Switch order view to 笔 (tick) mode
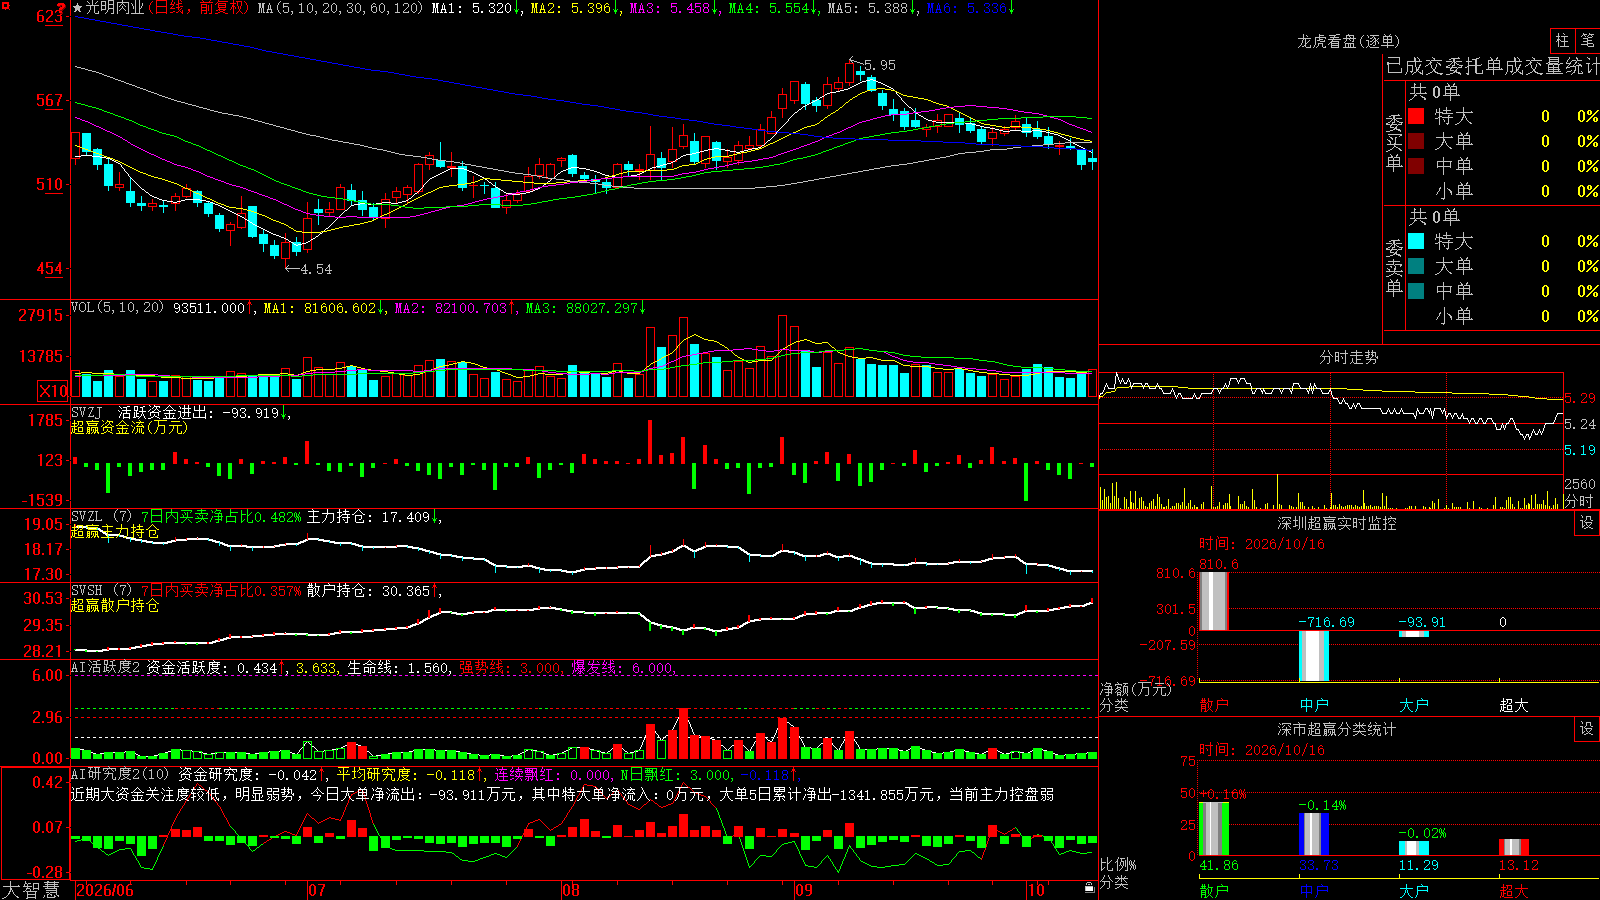 pyautogui.click(x=1587, y=40)
